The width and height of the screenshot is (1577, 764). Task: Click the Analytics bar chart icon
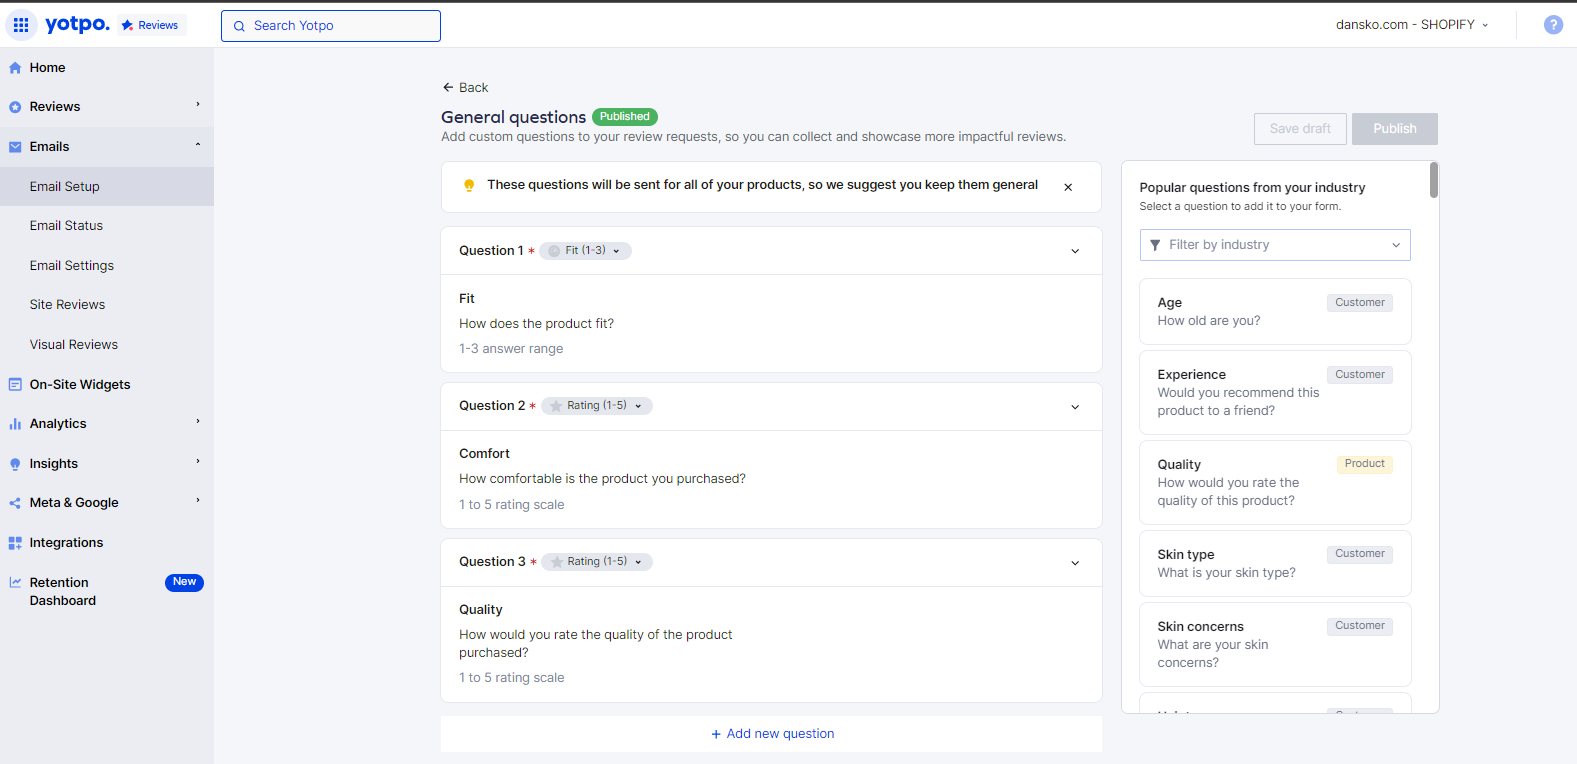click(15, 424)
